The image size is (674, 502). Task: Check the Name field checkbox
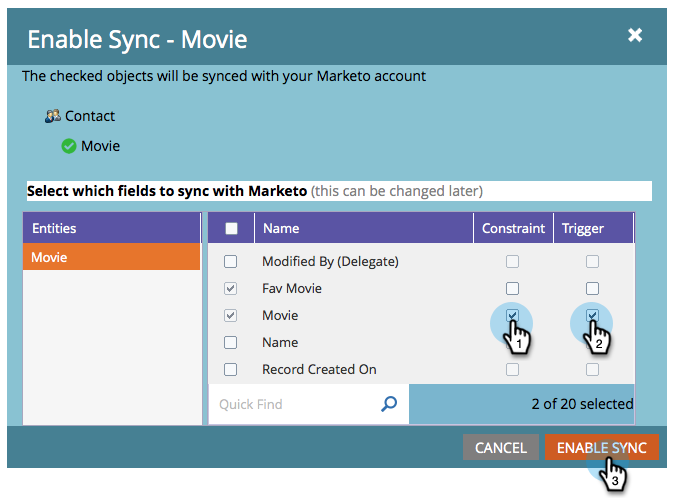pos(230,343)
